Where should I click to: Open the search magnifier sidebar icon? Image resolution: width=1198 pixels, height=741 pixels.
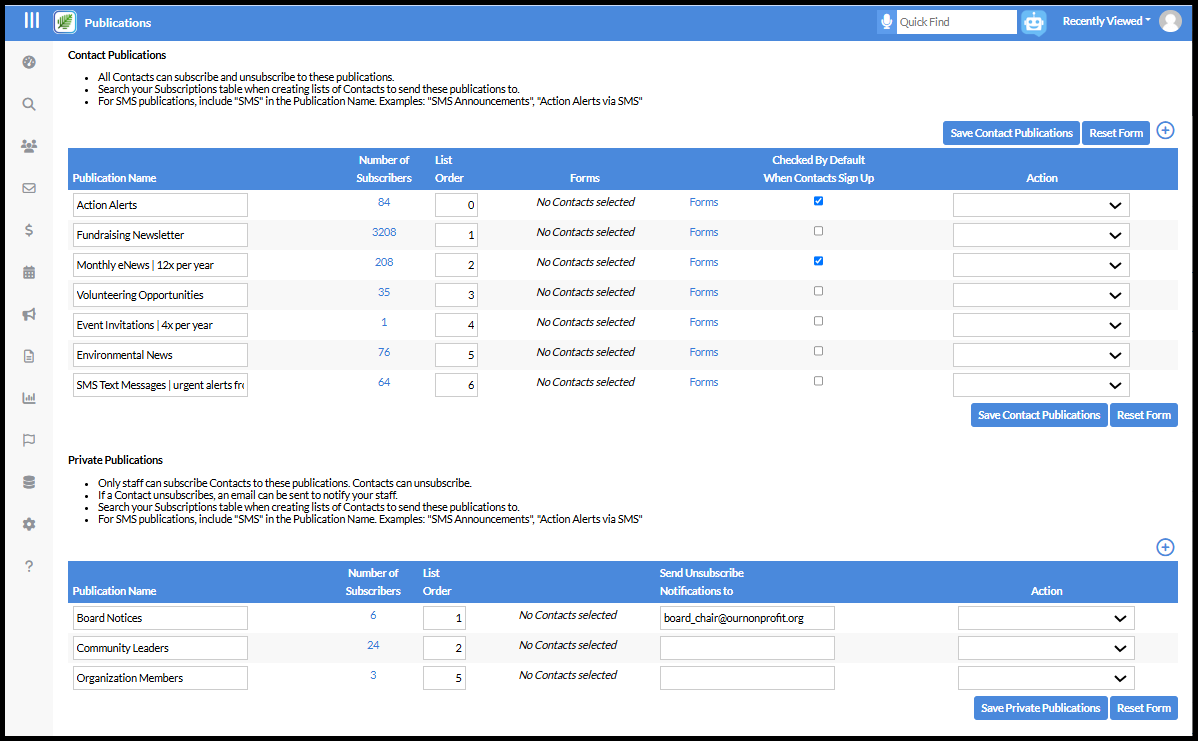click(x=29, y=105)
